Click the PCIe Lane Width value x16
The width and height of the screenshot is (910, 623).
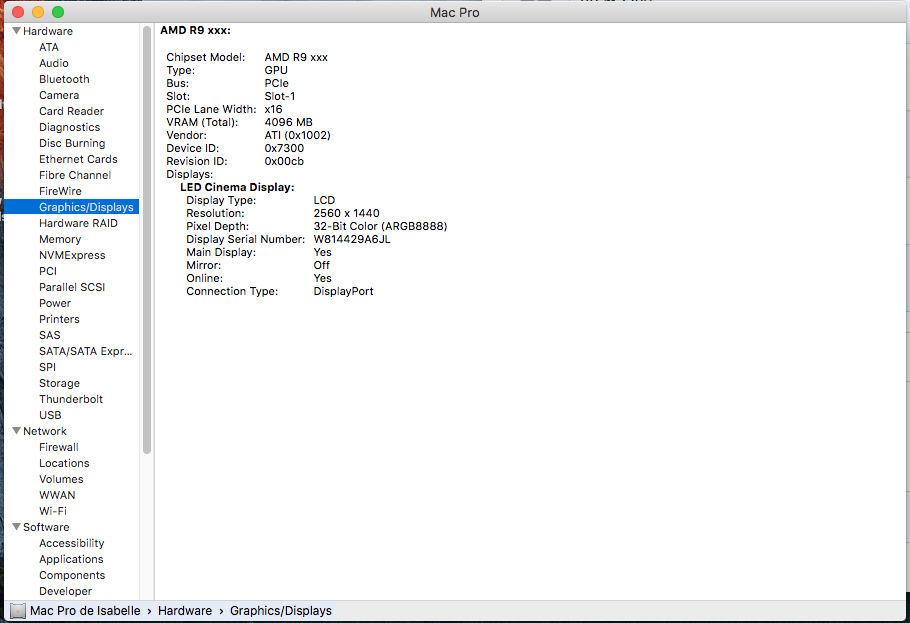(273, 109)
